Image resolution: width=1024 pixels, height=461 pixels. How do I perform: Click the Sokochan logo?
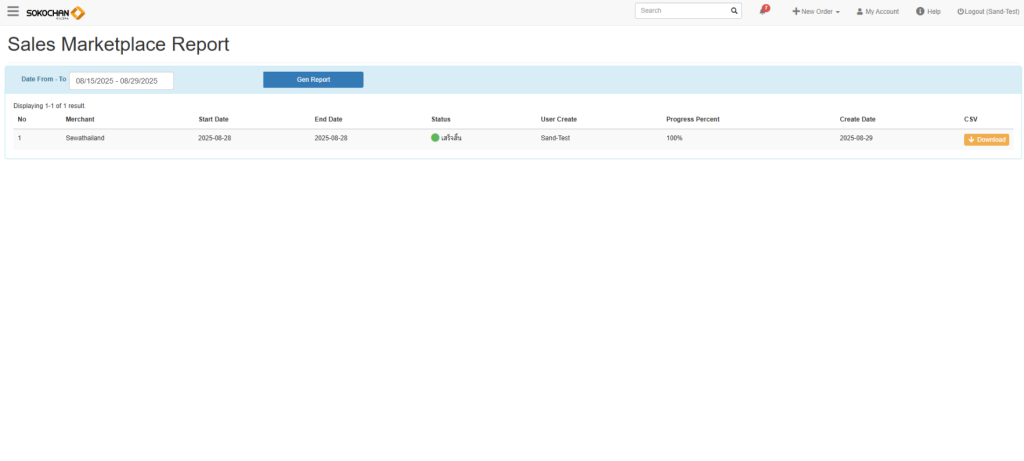55,12
